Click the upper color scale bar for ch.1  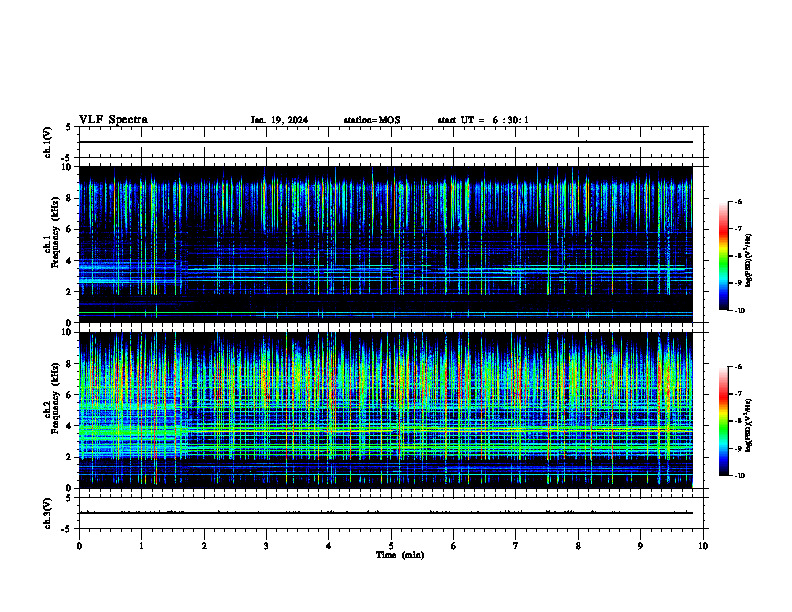click(x=723, y=256)
